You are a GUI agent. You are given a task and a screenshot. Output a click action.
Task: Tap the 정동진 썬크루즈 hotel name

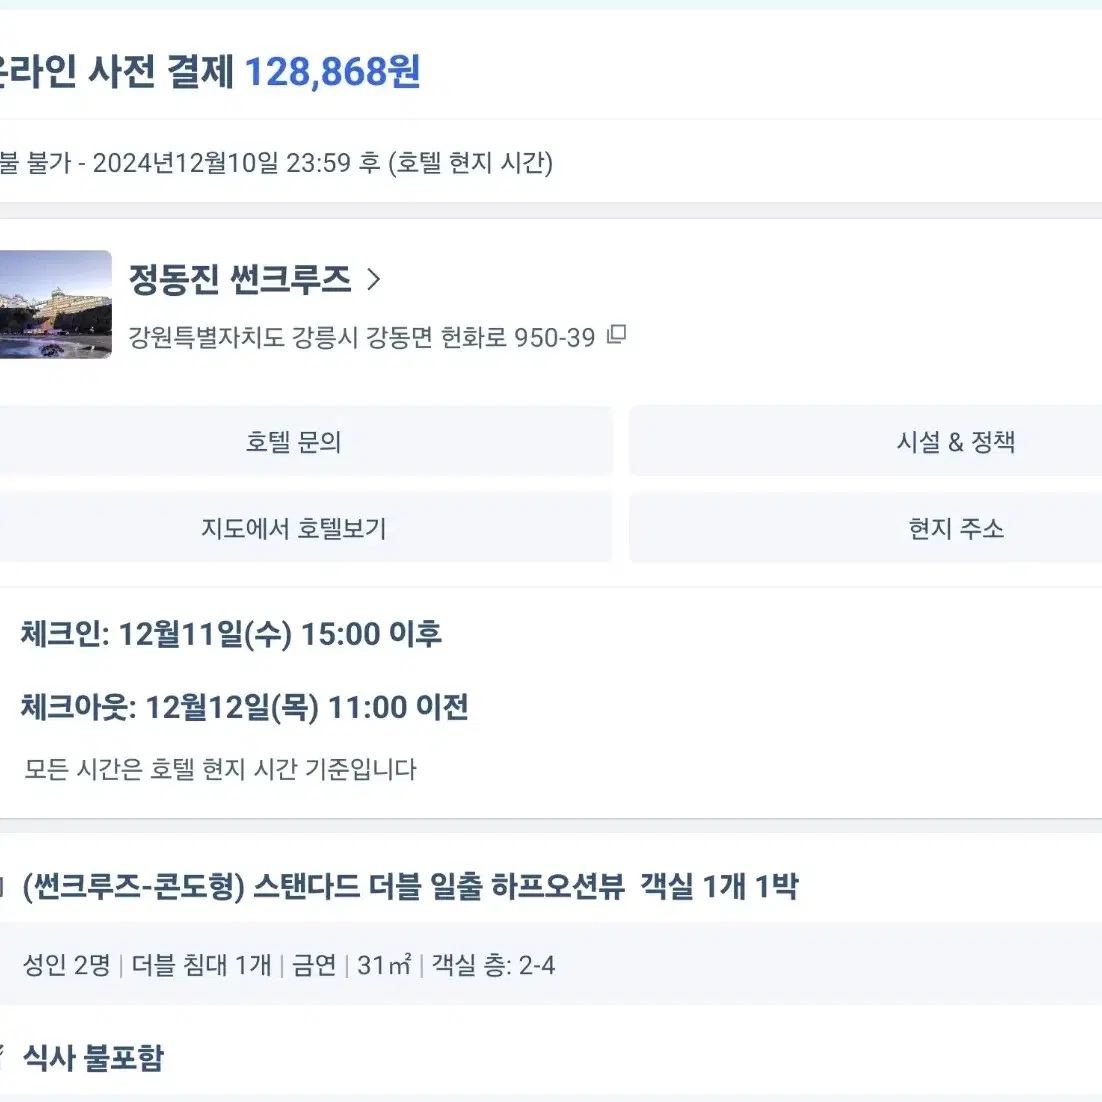(240, 279)
